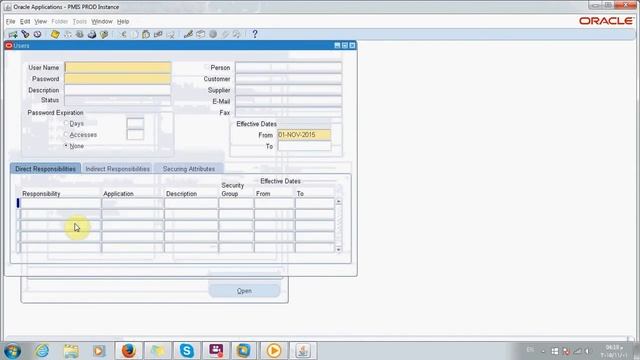Image resolution: width=640 pixels, height=360 pixels.
Task: Click the Find flashlight toolbar icon
Action: [x=25, y=34]
